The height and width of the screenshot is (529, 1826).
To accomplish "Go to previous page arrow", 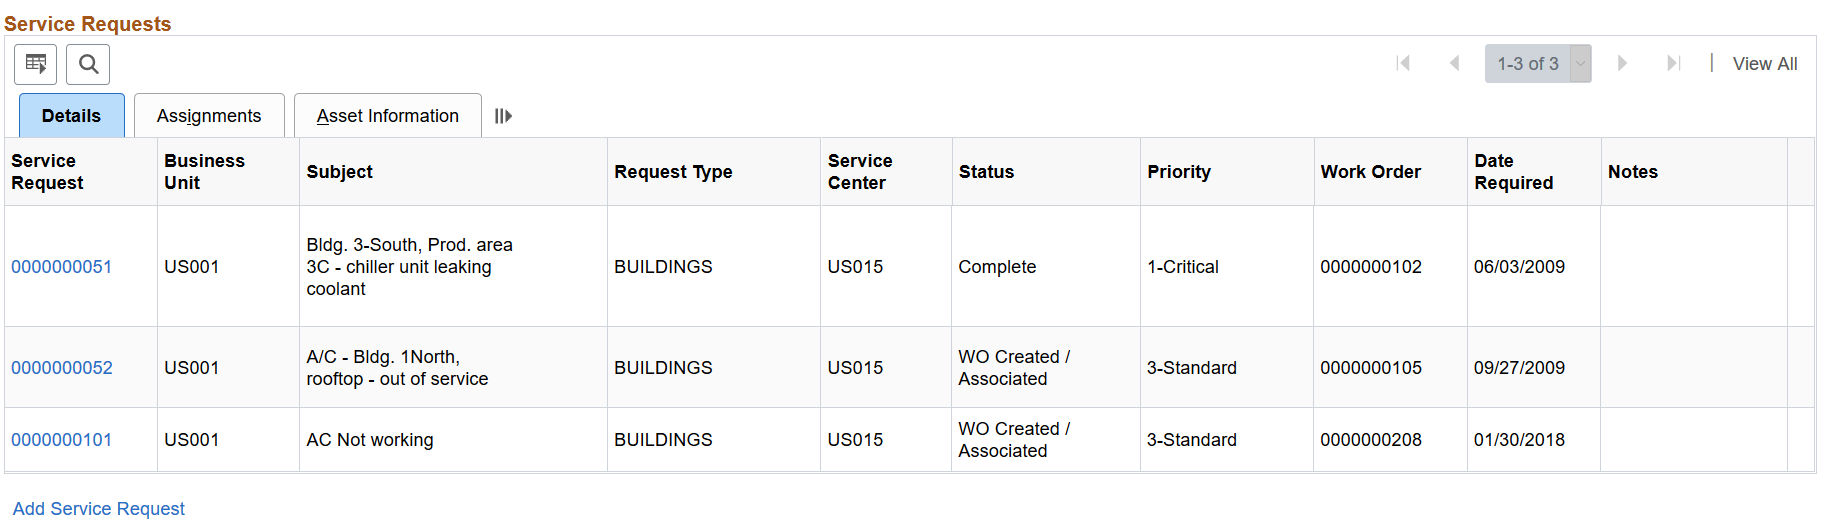I will pyautogui.click(x=1454, y=63).
